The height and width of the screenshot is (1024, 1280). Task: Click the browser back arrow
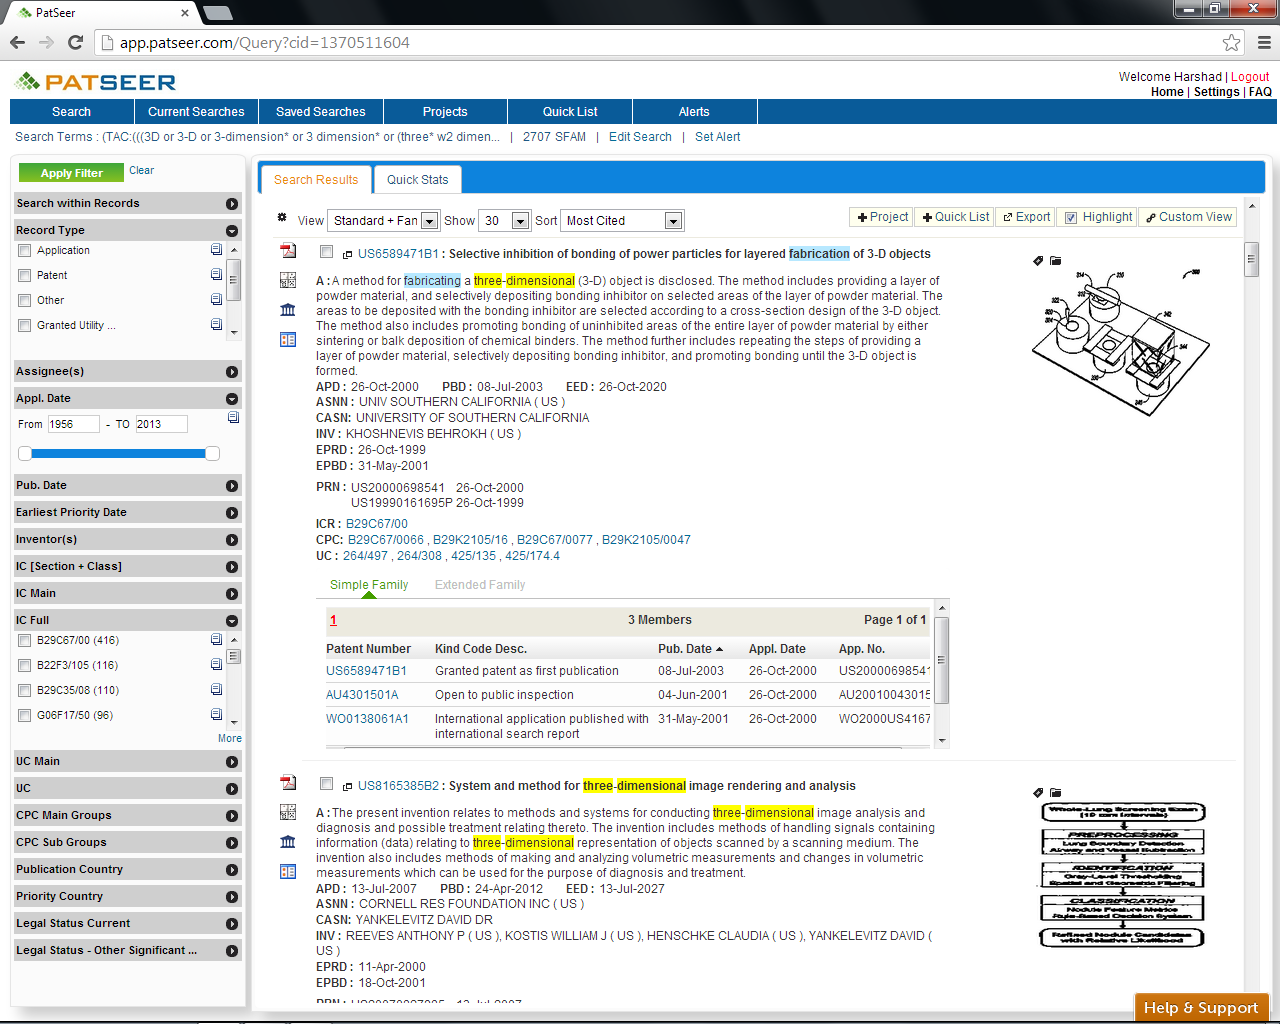tap(17, 42)
